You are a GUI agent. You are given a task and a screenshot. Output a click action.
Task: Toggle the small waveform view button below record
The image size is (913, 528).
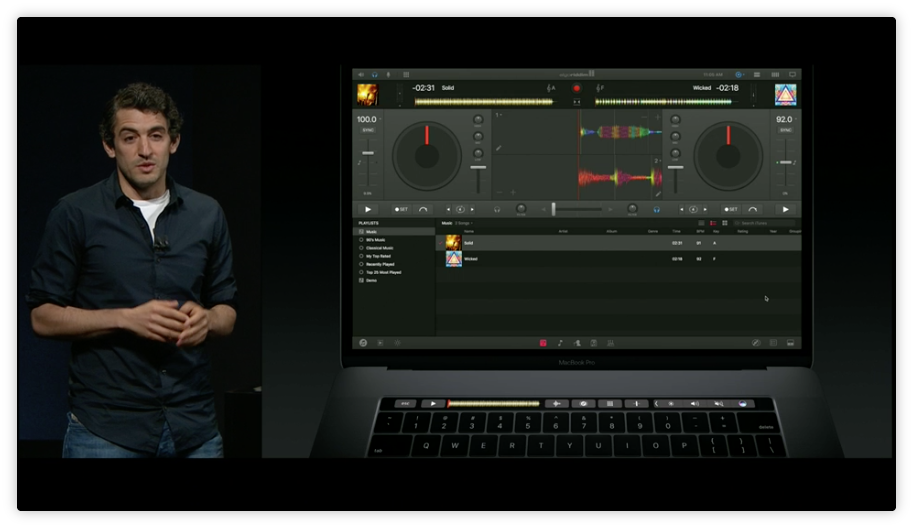(x=576, y=102)
